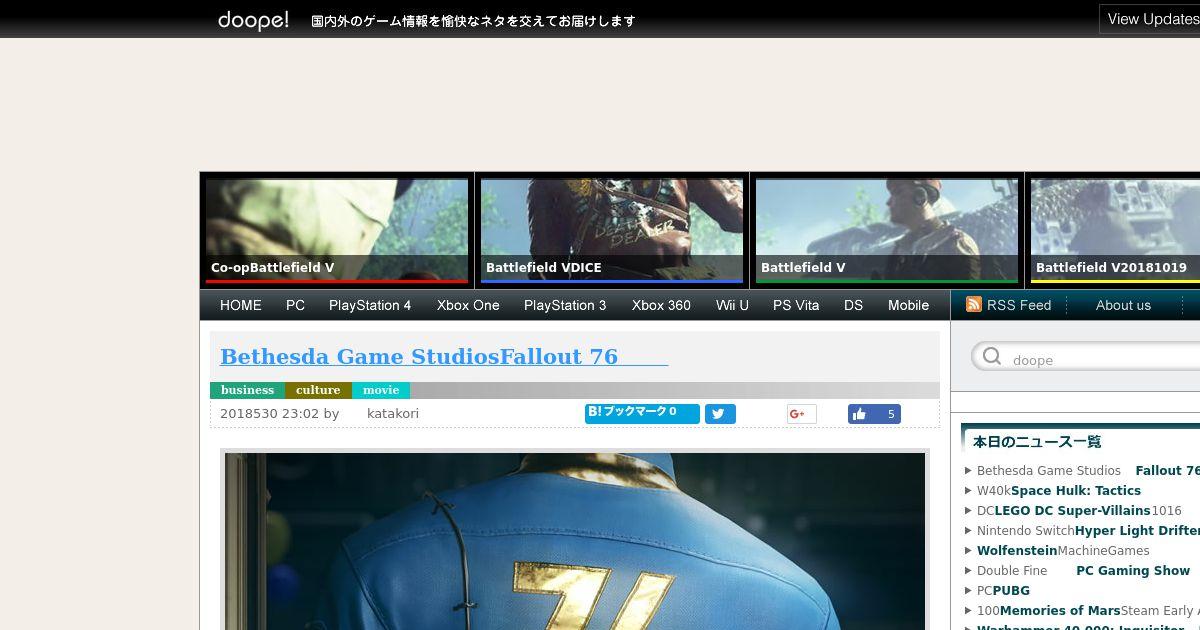The height and width of the screenshot is (630, 1200).
Task: Open the Memories of Mars news item
Action: [1088, 610]
